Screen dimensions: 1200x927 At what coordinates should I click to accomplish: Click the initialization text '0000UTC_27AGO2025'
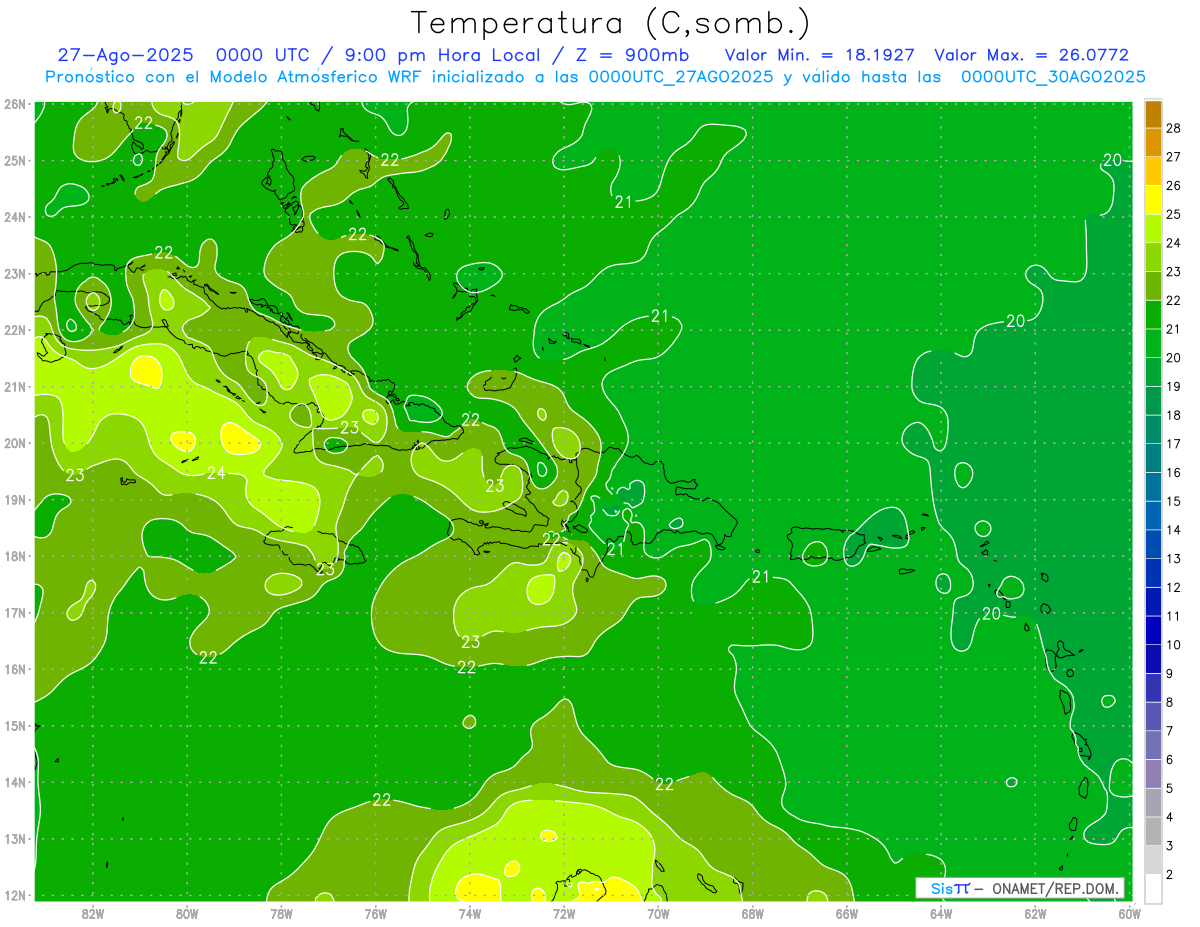click(681, 77)
